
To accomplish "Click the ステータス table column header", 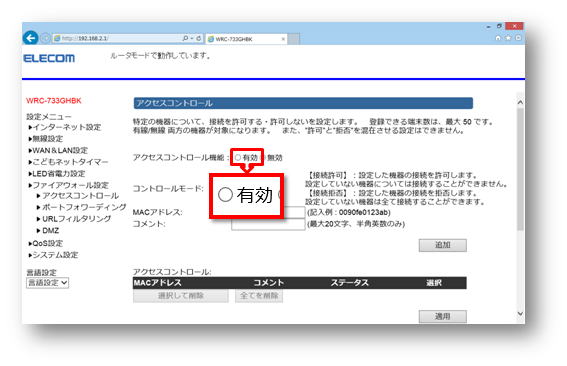I will [350, 283].
